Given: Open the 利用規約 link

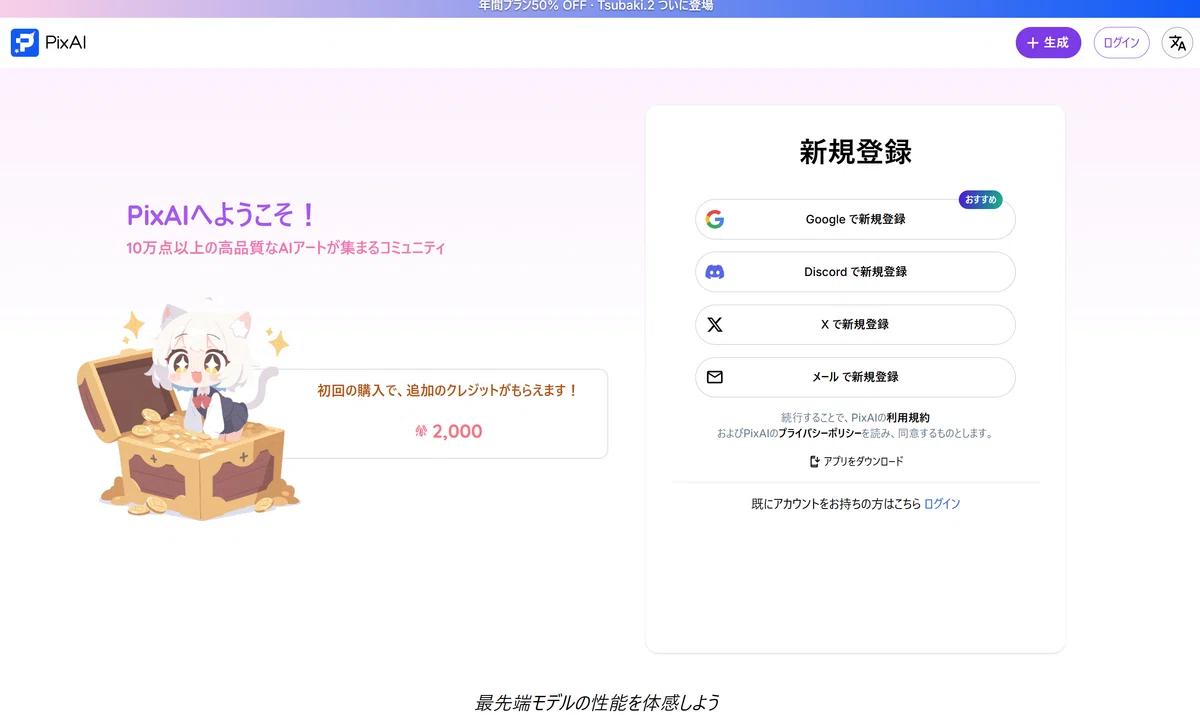Looking at the screenshot, I should coord(908,417).
